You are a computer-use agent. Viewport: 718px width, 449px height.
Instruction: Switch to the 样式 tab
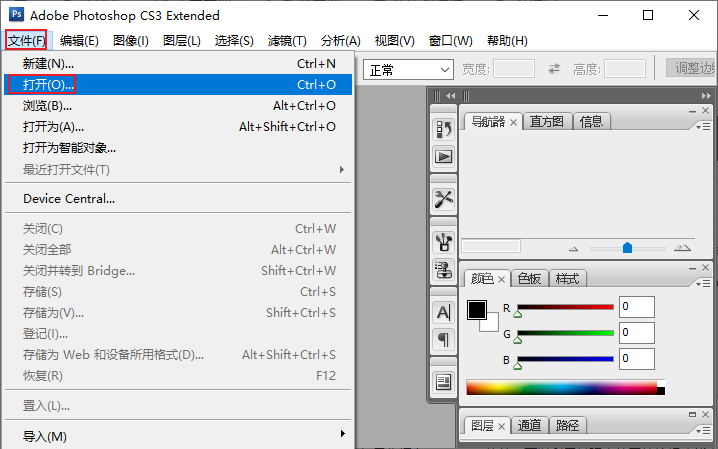click(567, 279)
